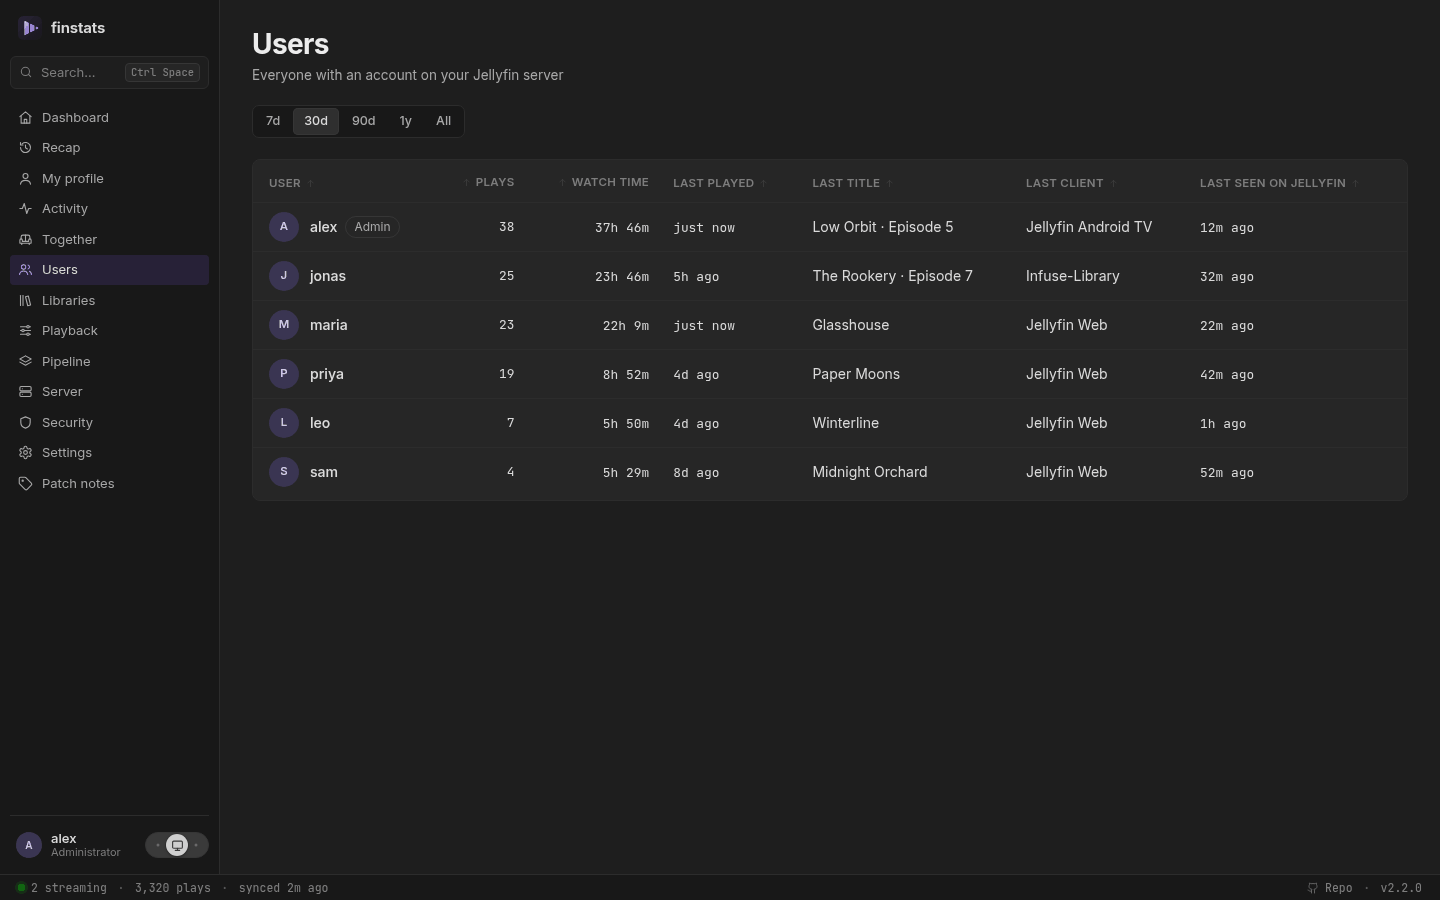Click the Libraries books icon
The image size is (1440, 900).
pos(25,301)
